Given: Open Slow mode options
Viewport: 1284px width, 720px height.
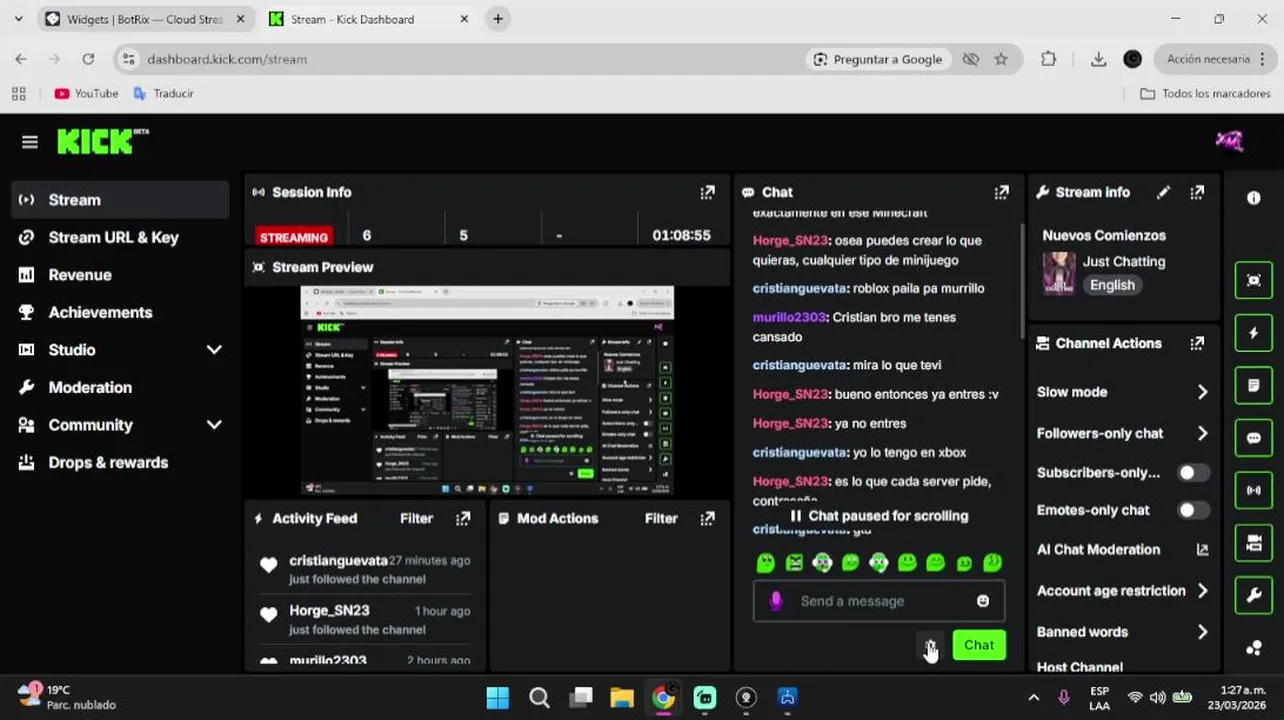Looking at the screenshot, I should click(x=1123, y=392).
